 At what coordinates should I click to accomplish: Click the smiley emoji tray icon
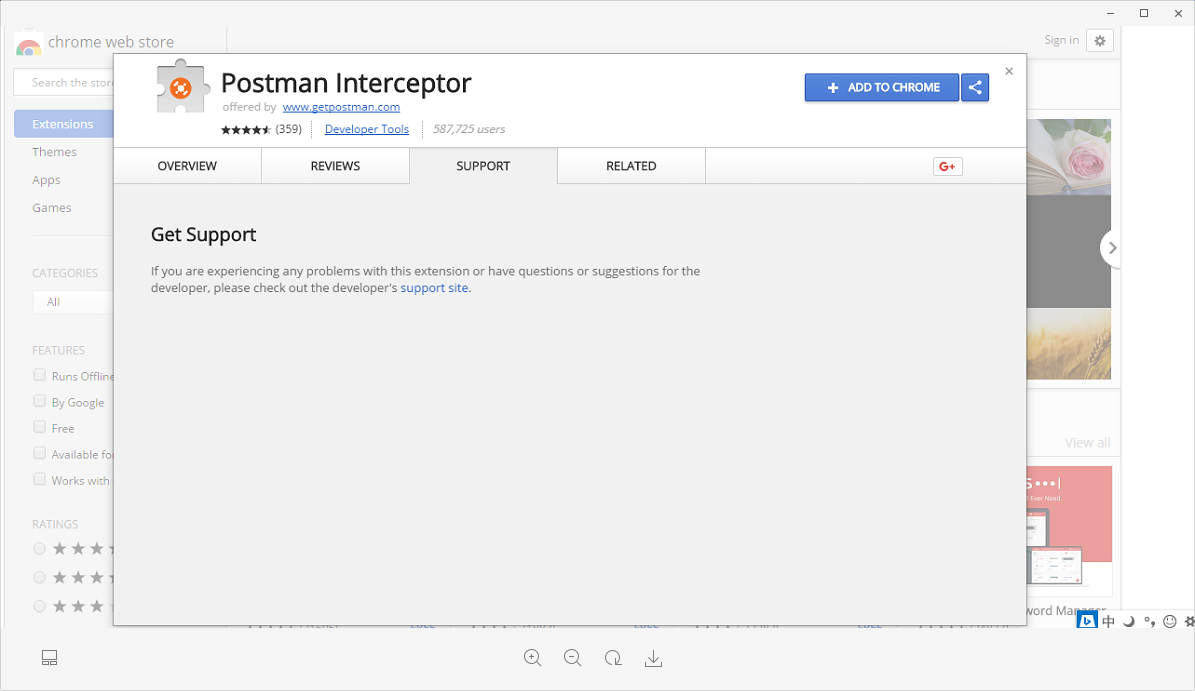point(1170,622)
